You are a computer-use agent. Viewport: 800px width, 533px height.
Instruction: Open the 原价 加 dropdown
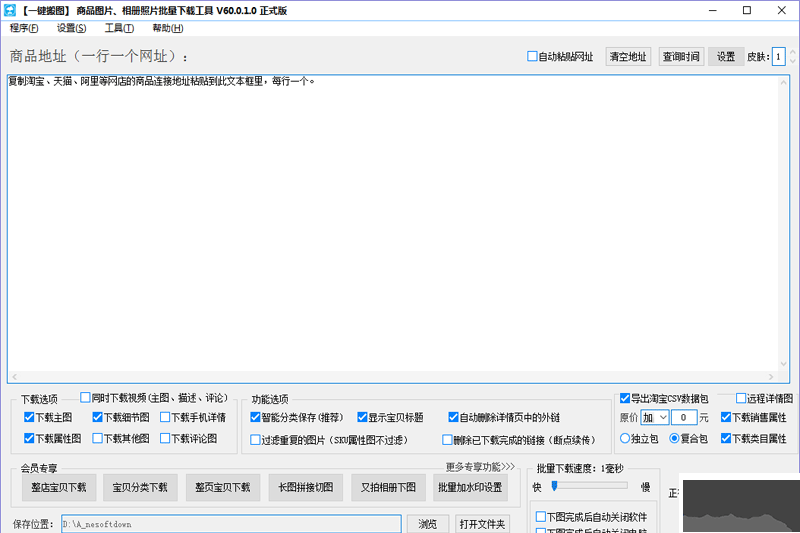point(655,418)
